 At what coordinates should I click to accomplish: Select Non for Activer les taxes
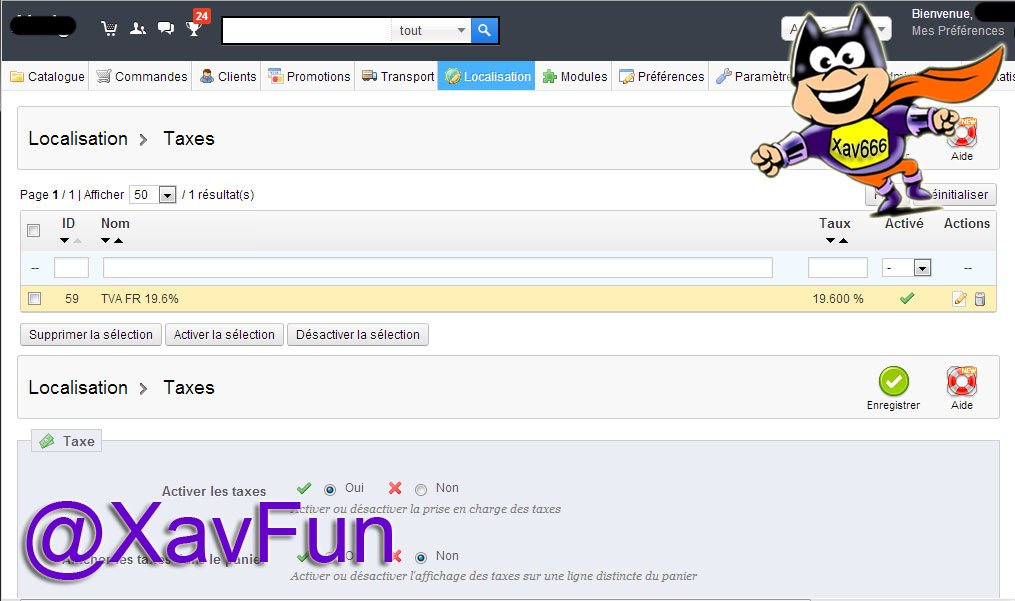(421, 490)
